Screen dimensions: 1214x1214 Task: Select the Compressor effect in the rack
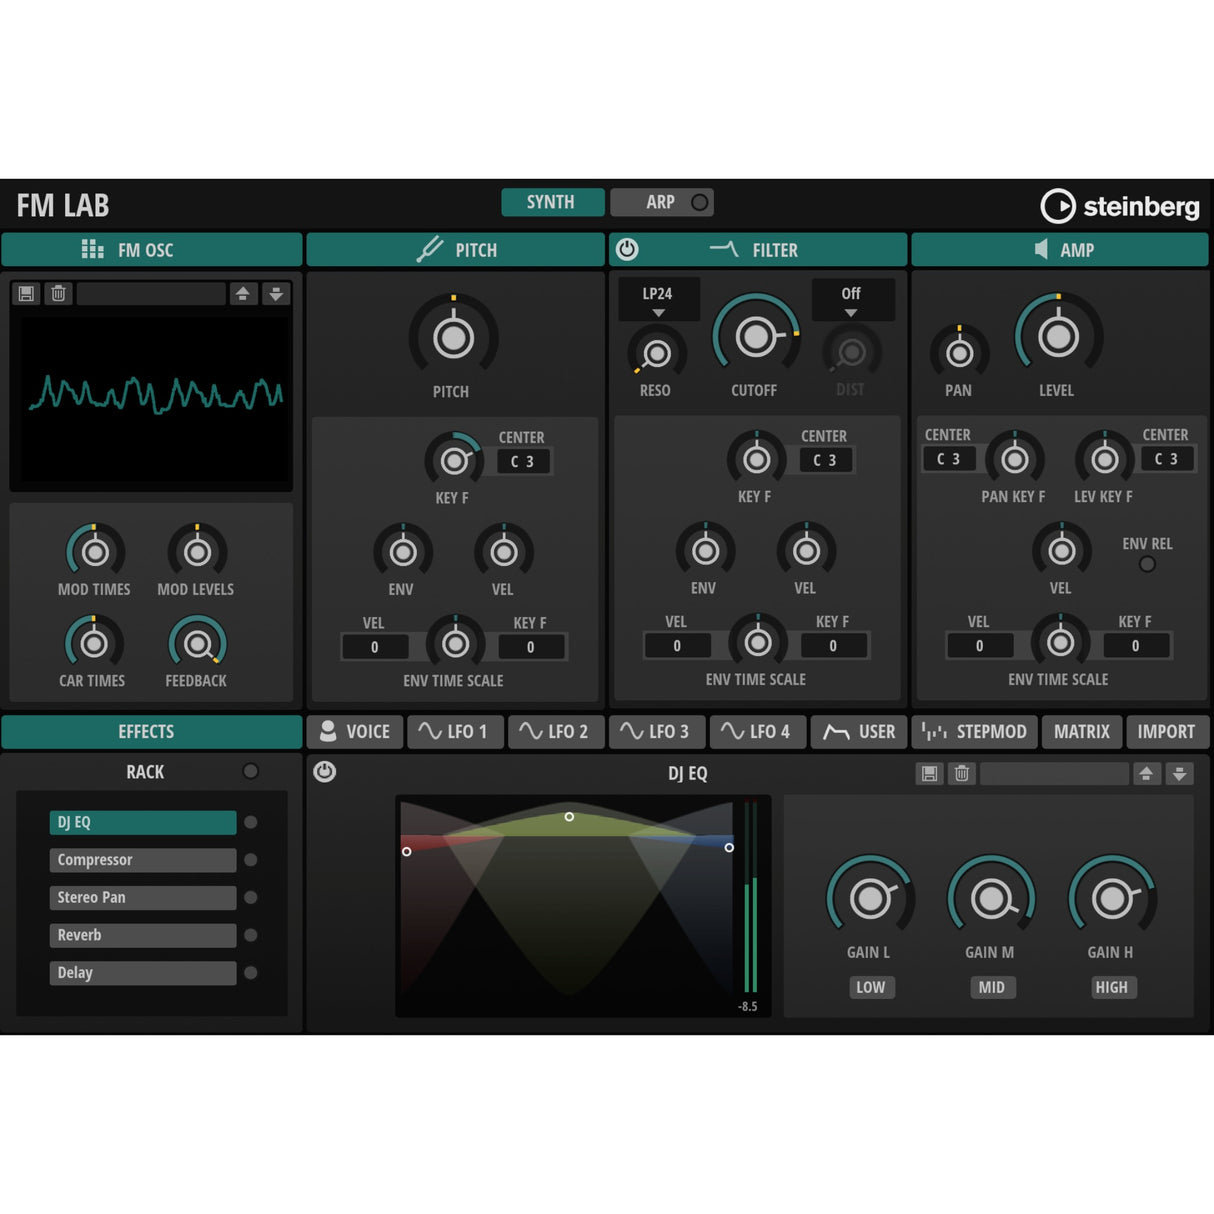pos(142,859)
